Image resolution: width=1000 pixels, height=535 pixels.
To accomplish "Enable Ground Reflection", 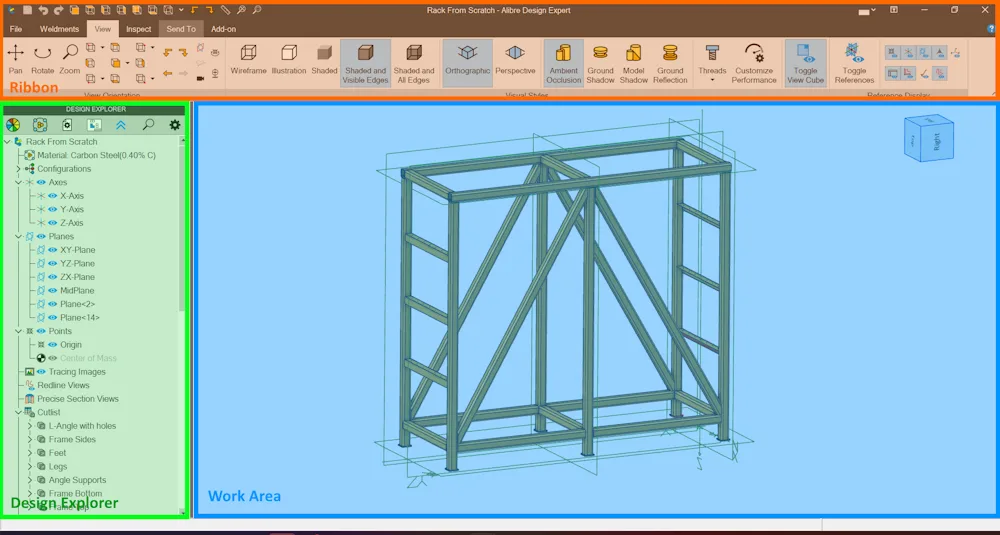I will (670, 63).
